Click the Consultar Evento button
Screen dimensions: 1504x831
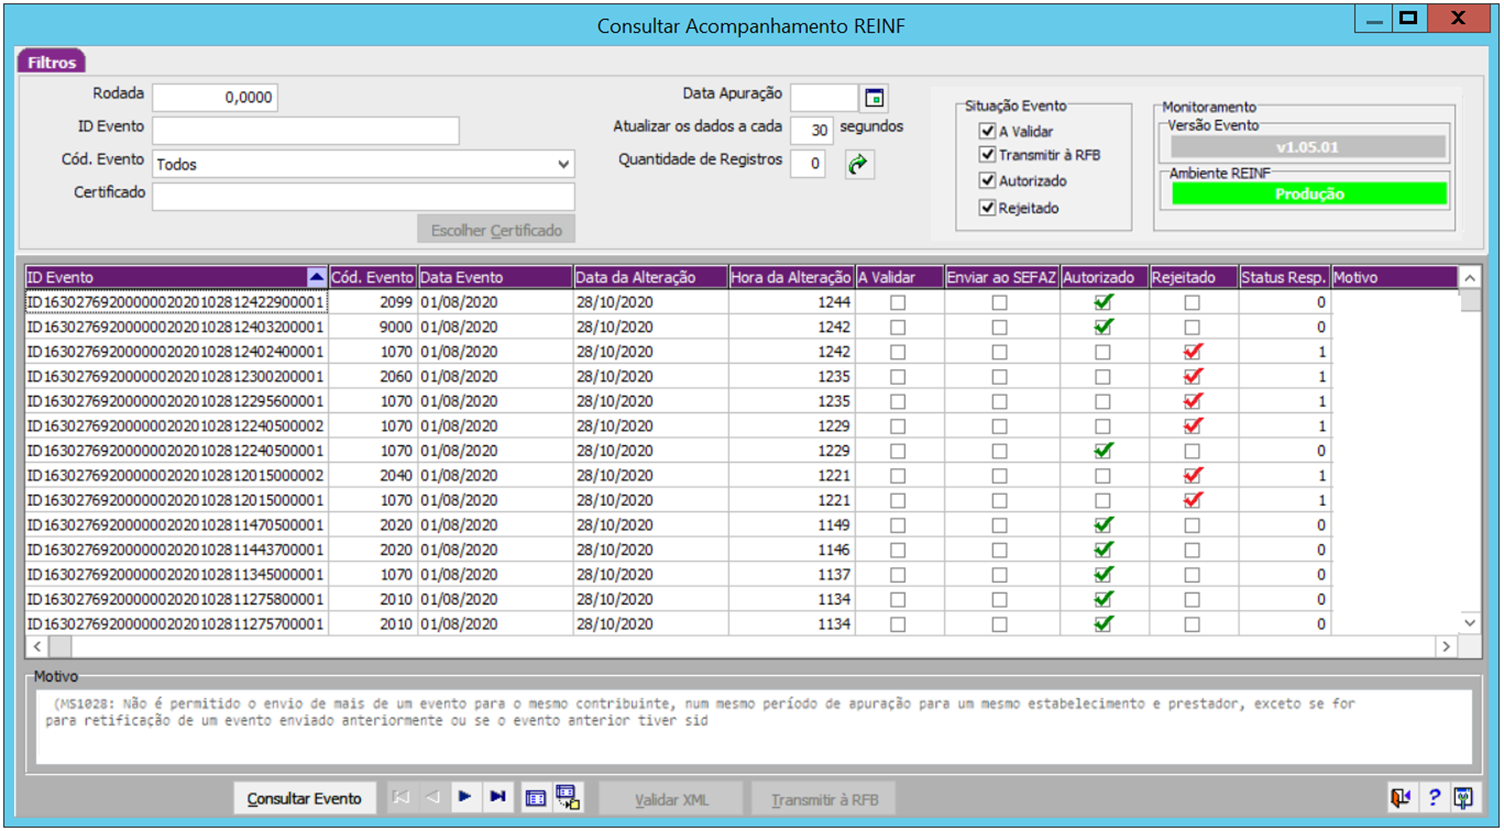[304, 799]
